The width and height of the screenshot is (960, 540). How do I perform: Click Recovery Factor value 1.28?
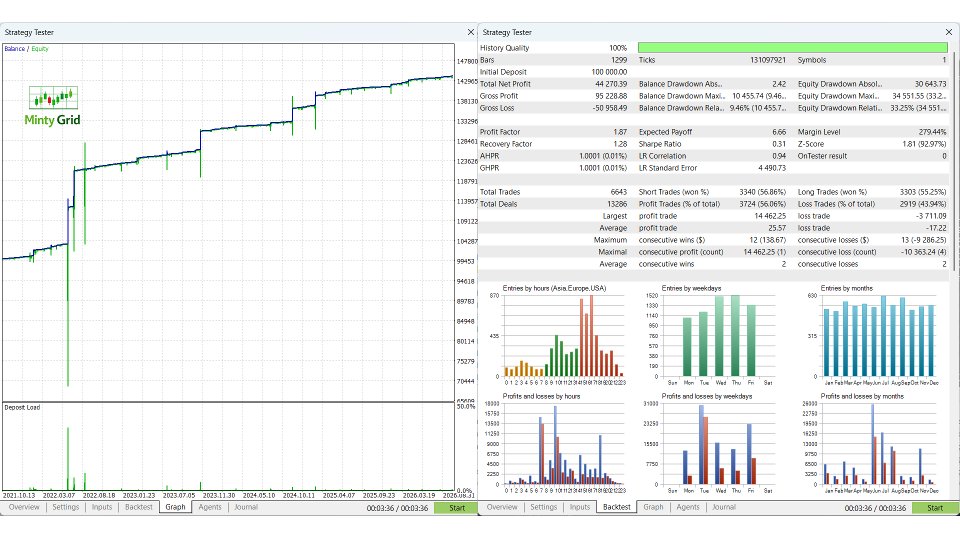pyautogui.click(x=620, y=144)
